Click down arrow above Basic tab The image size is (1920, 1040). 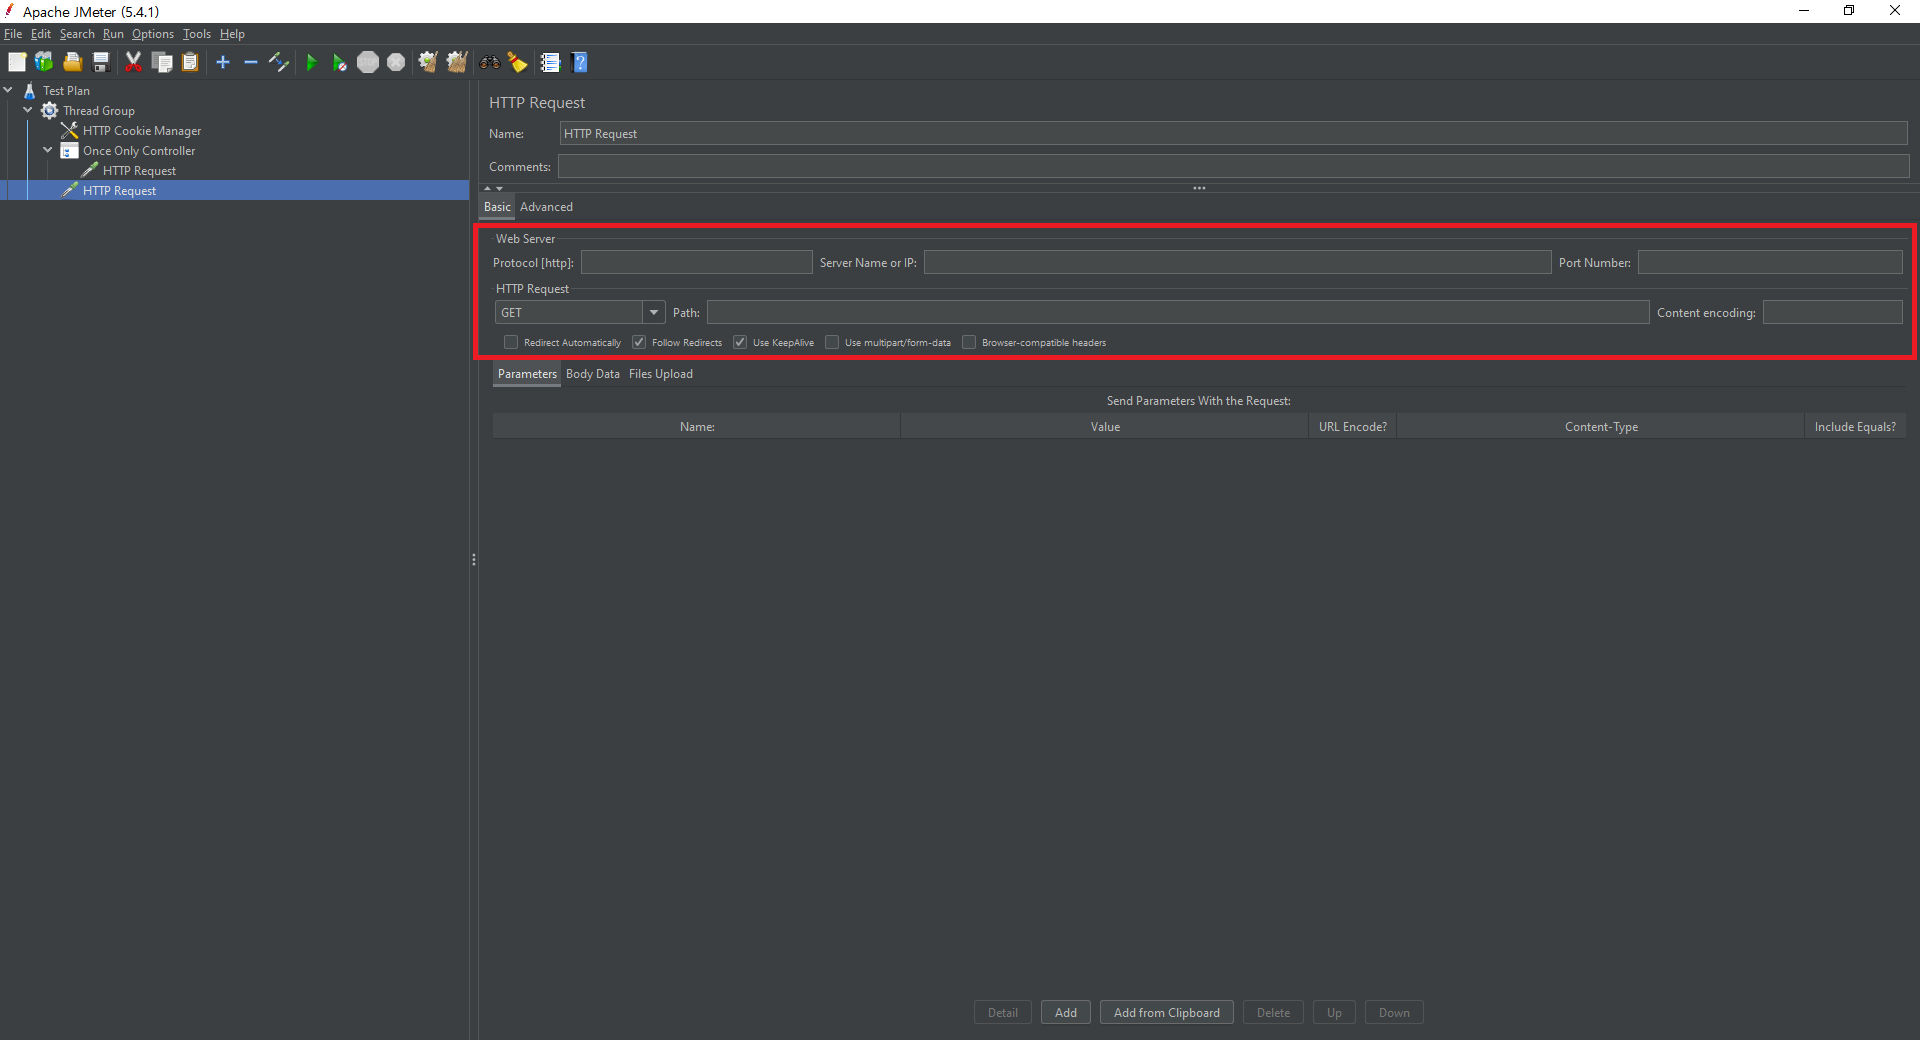click(500, 188)
